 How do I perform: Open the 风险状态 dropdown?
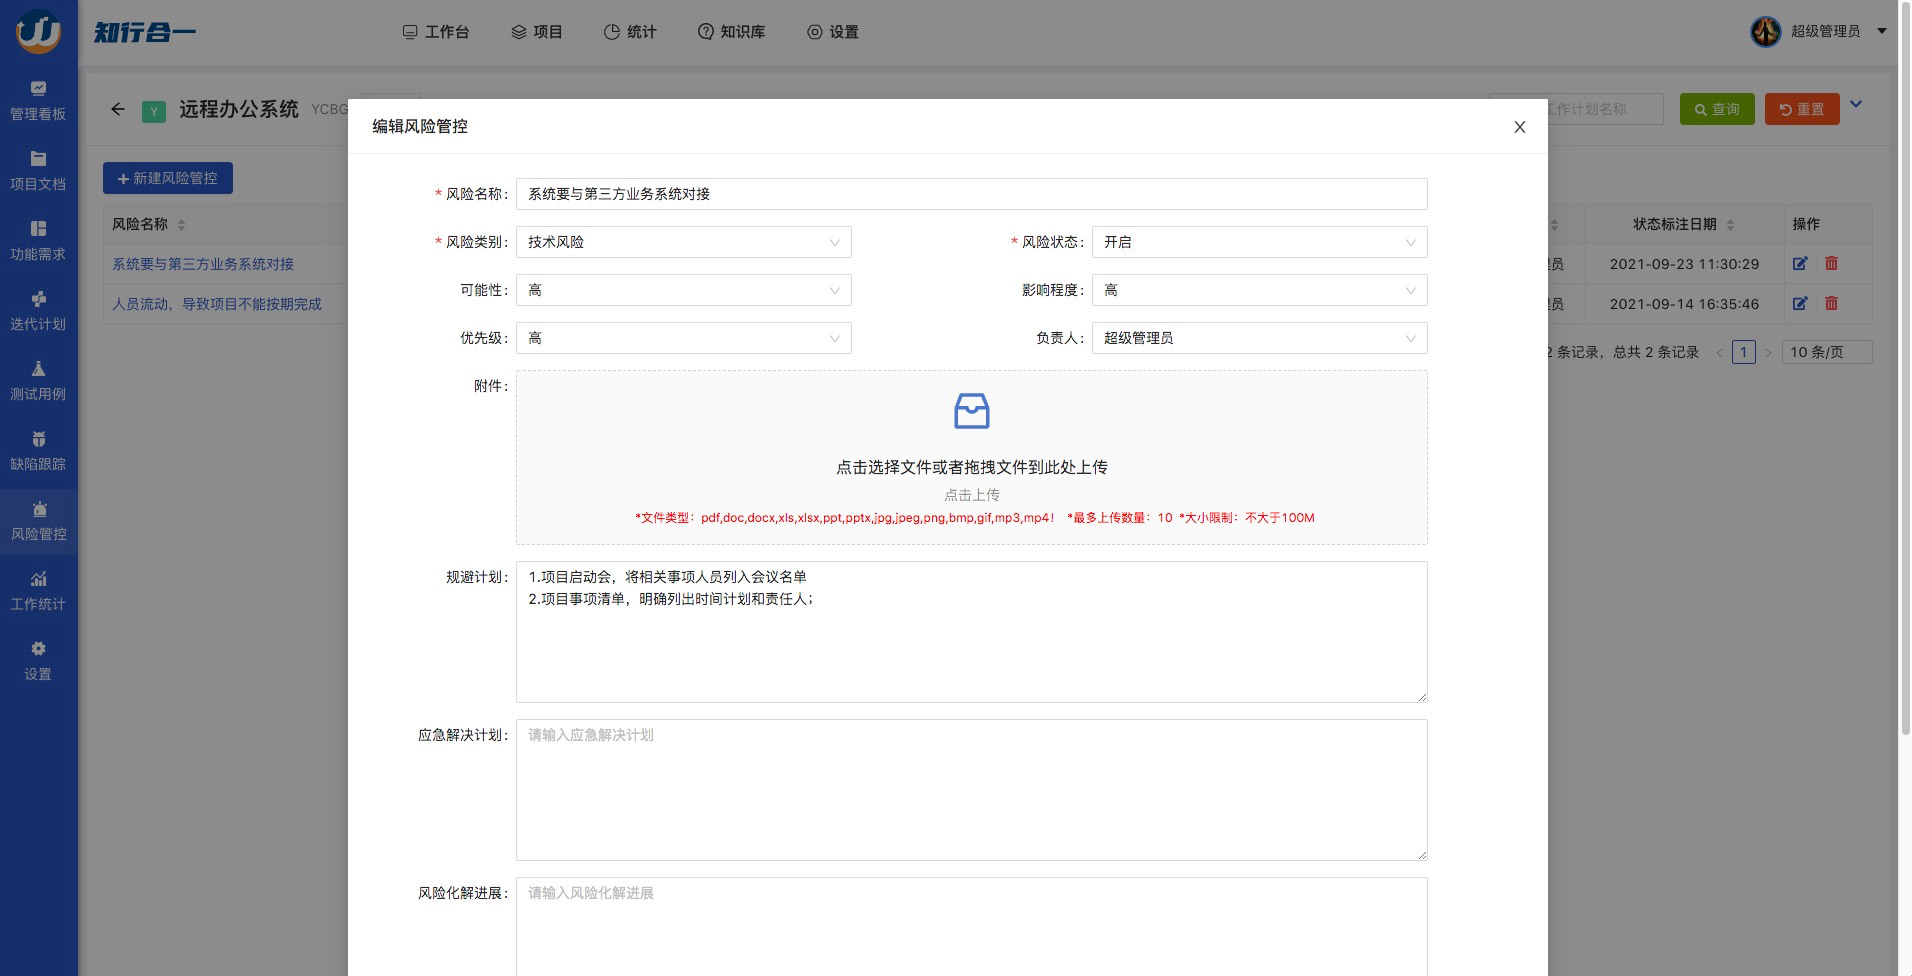coord(1258,242)
